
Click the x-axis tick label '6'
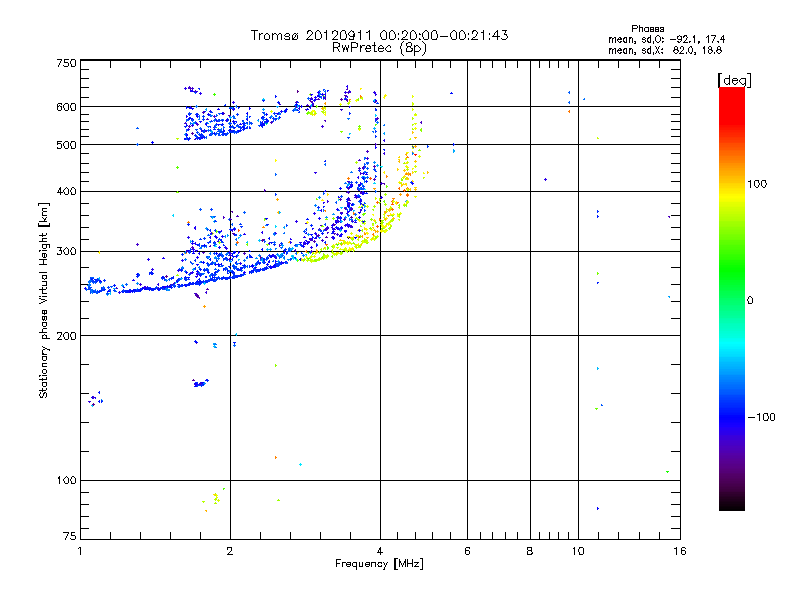(x=467, y=551)
